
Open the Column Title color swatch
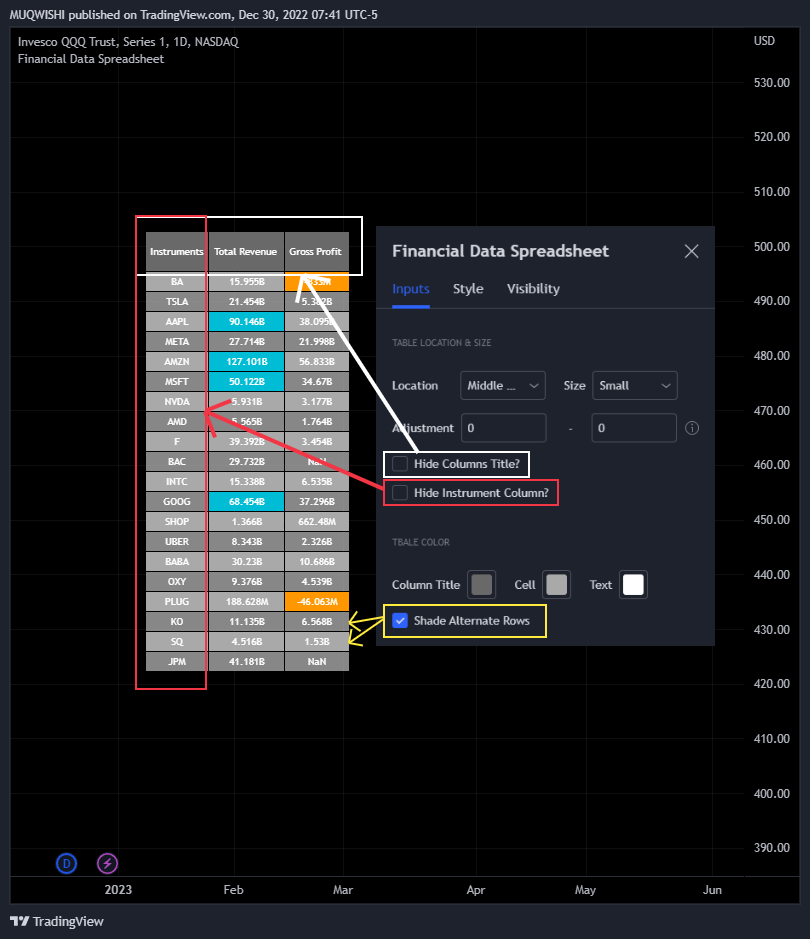coord(481,584)
